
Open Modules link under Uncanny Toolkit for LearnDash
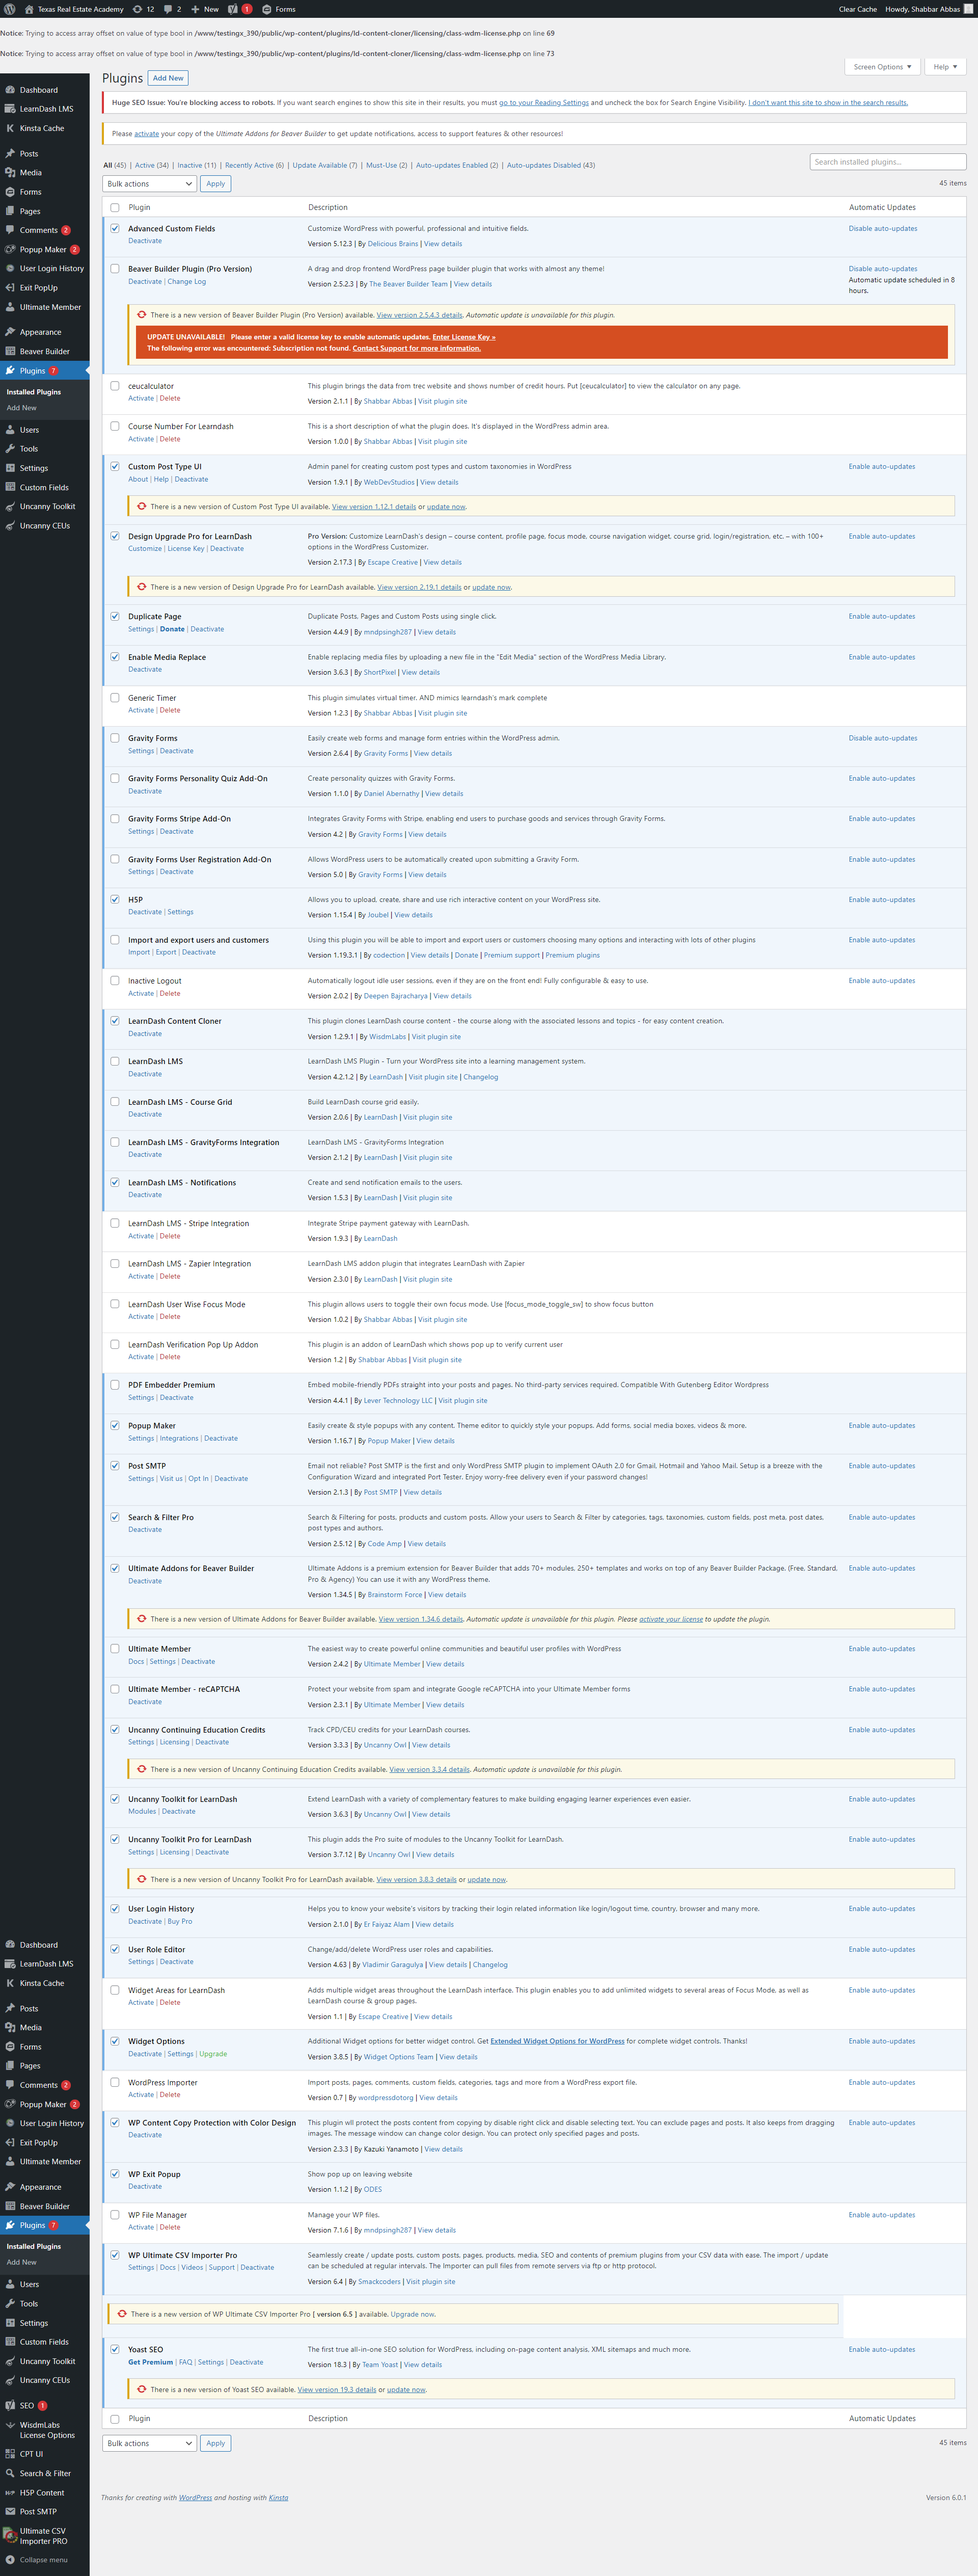(142, 1811)
